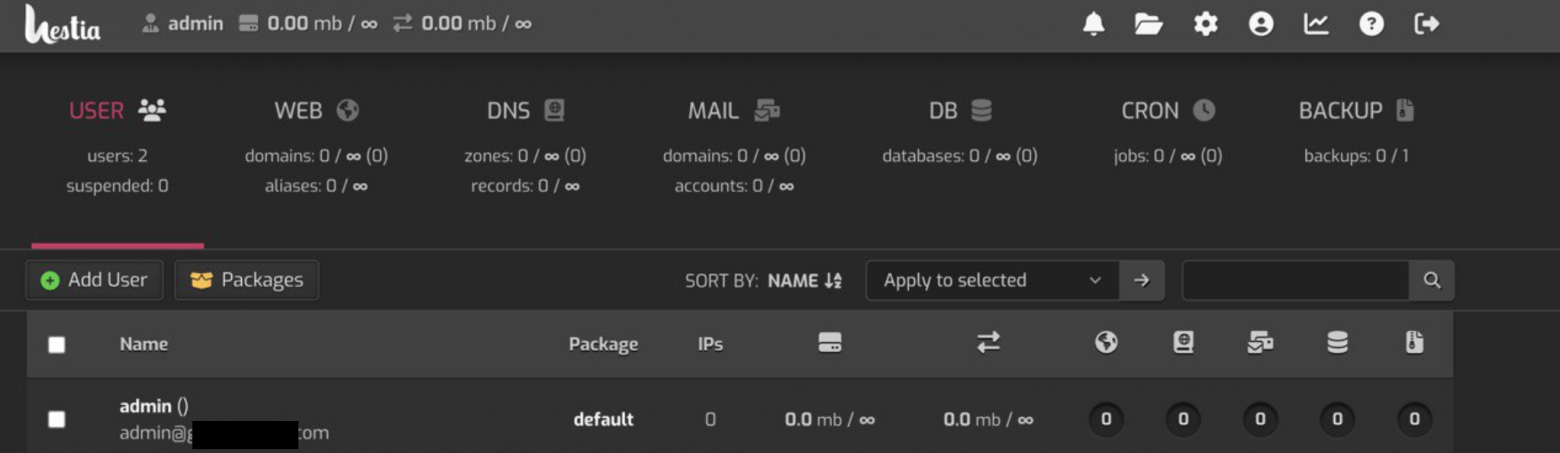The image size is (1560, 453).
Task: Go to the MAIL tab
Action: point(733,111)
